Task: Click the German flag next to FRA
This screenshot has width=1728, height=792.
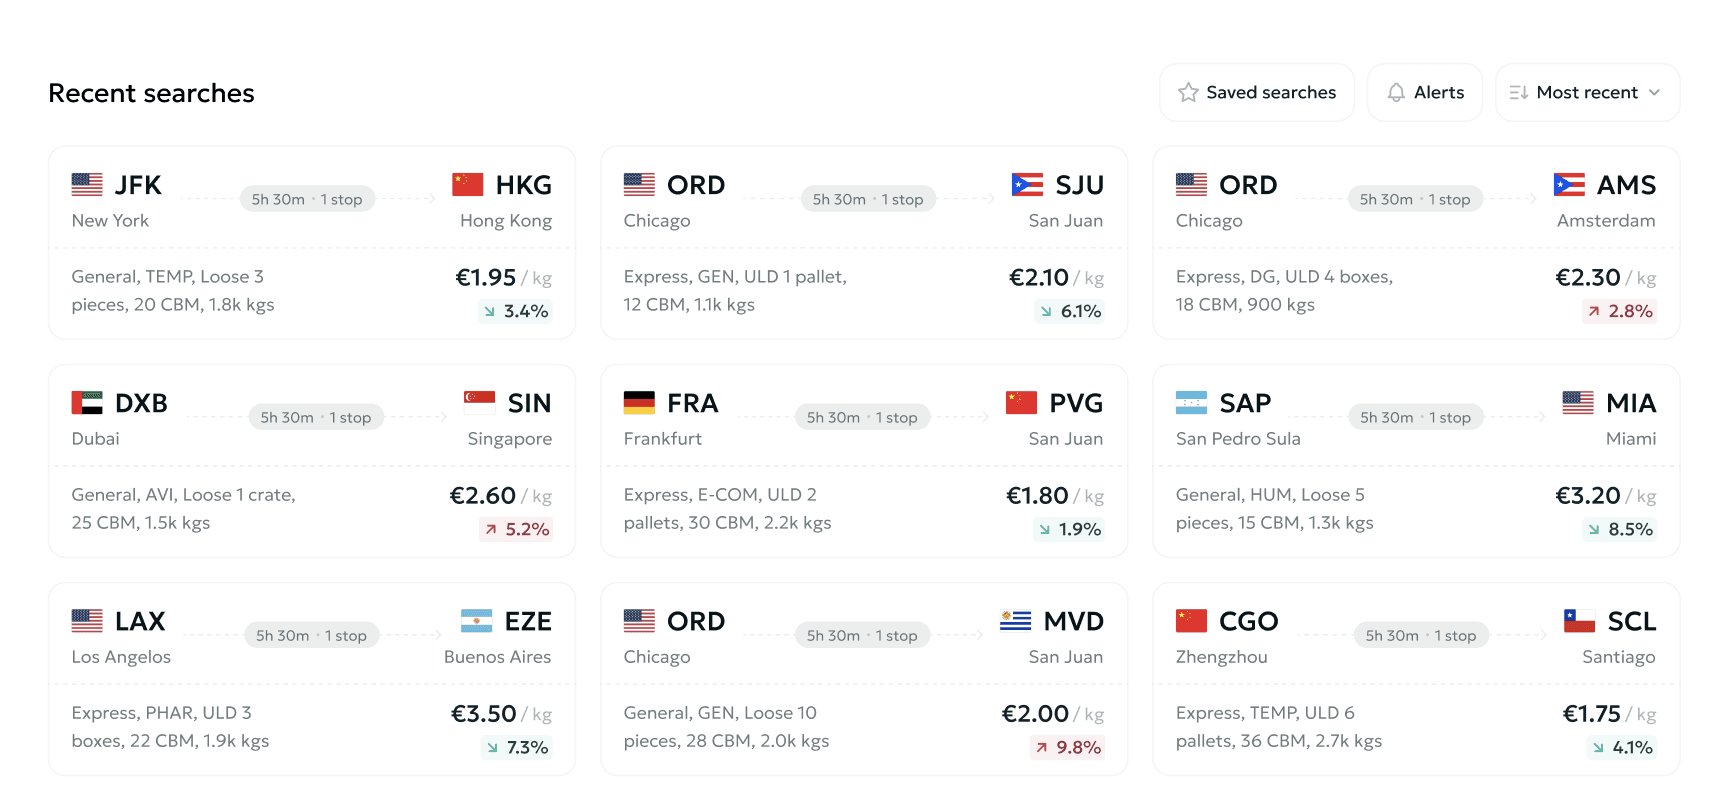Action: (639, 403)
